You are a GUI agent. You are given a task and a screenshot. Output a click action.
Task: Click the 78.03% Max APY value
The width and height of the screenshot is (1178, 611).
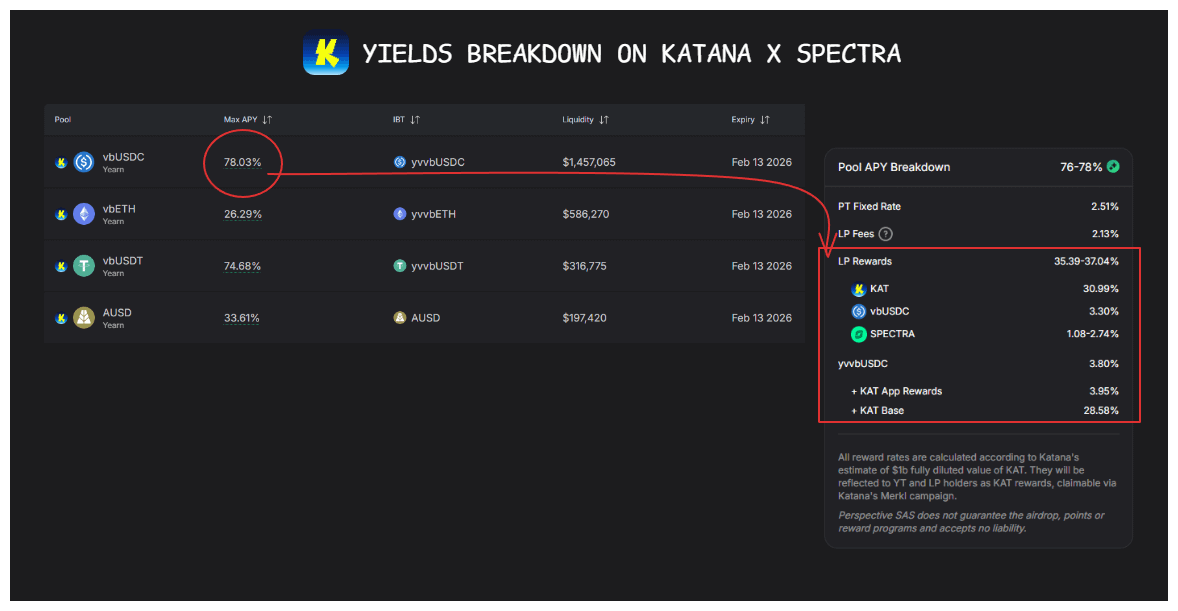(243, 162)
